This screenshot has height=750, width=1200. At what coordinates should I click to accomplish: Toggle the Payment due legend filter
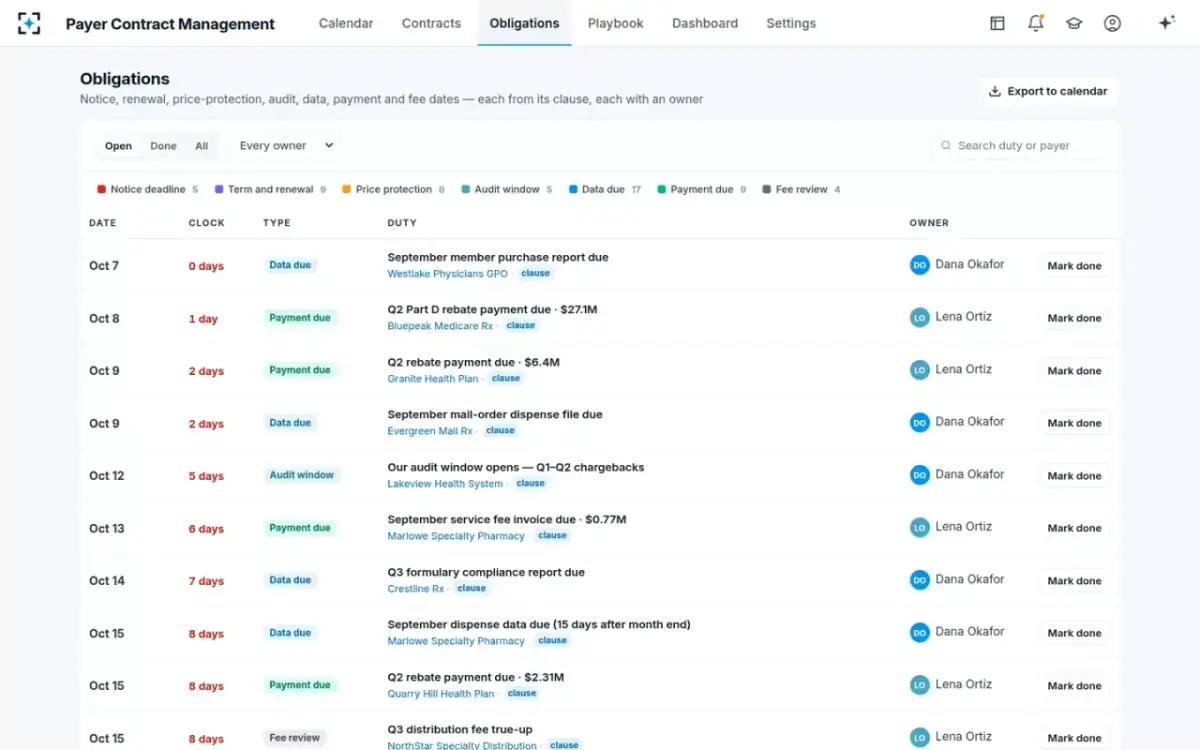pos(702,189)
